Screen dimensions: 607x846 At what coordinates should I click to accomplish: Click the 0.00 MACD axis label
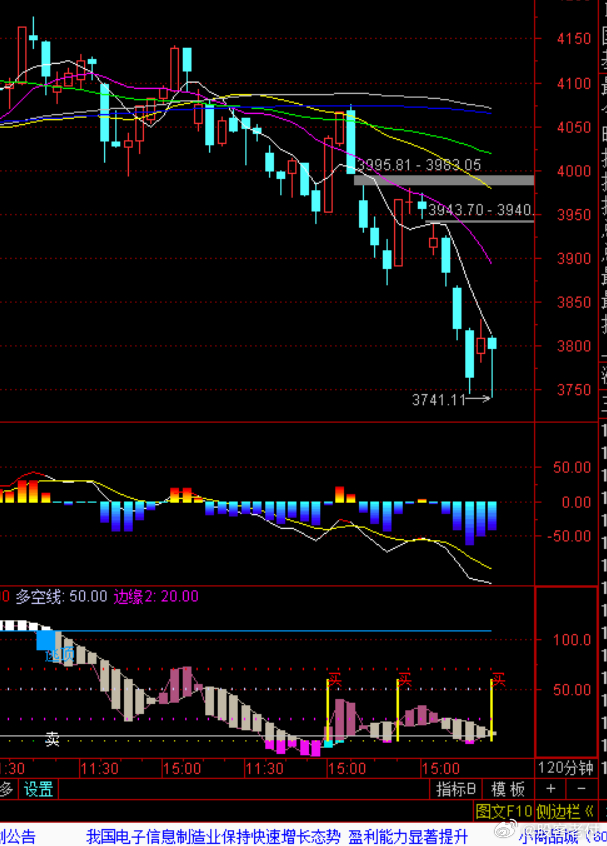click(x=576, y=502)
